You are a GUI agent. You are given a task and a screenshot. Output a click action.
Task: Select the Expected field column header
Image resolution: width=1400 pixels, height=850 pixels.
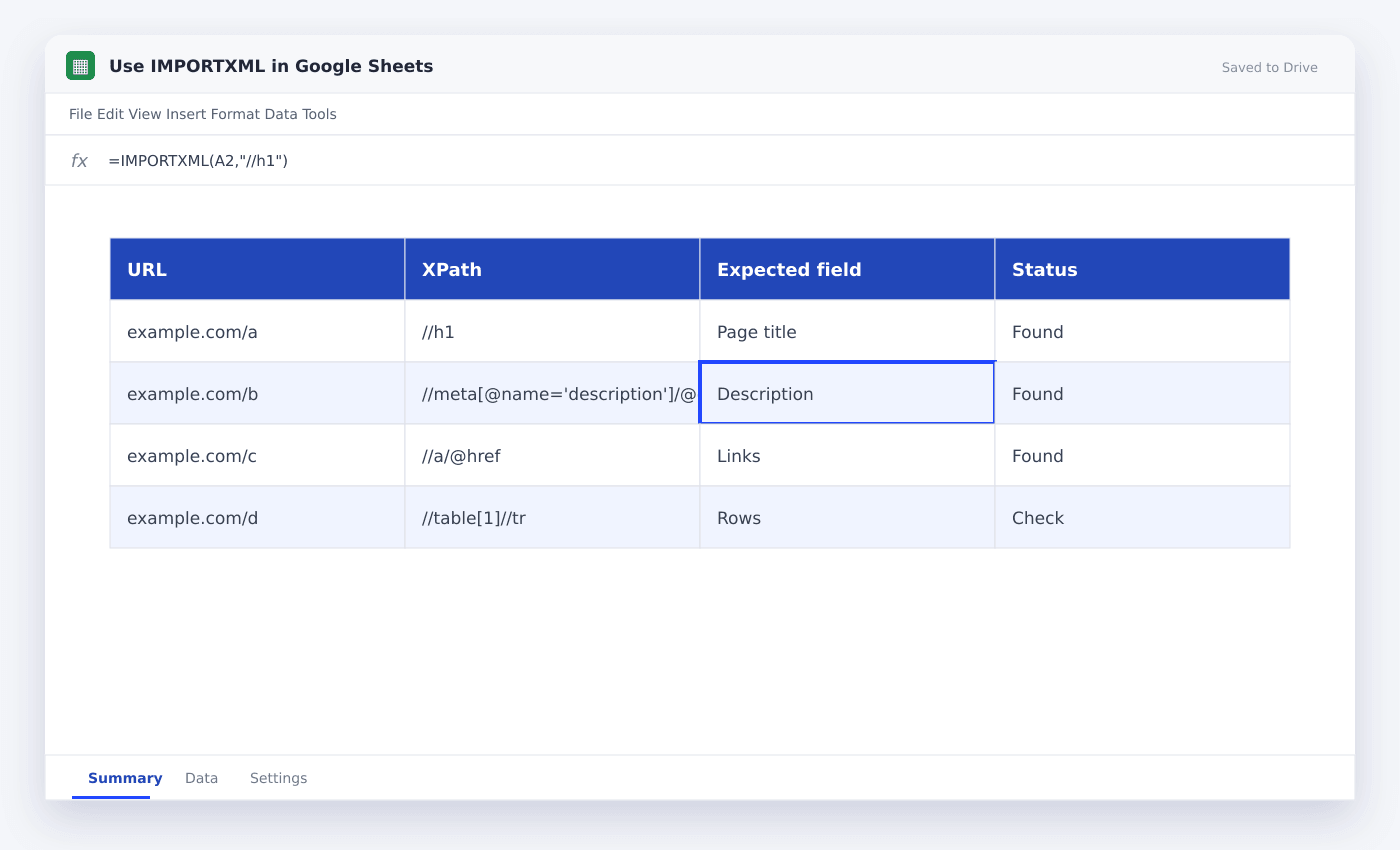847,269
